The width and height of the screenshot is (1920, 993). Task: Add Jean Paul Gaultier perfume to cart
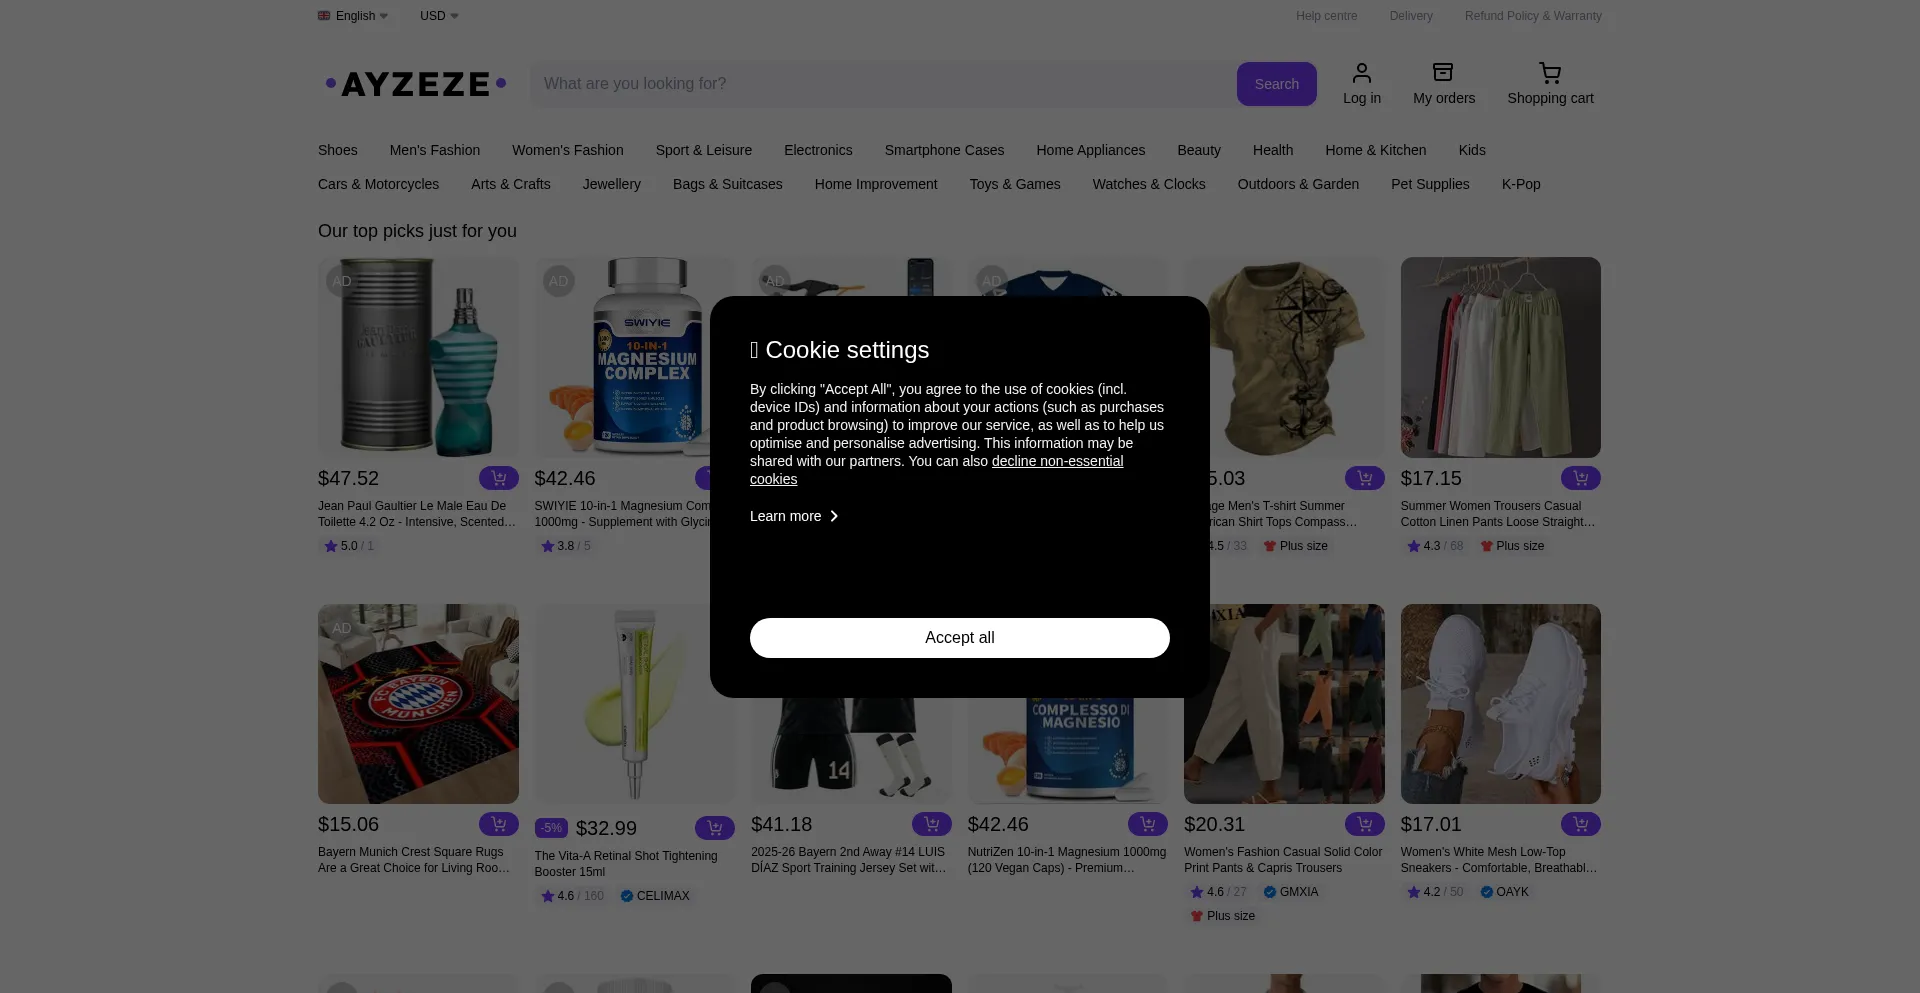499,478
